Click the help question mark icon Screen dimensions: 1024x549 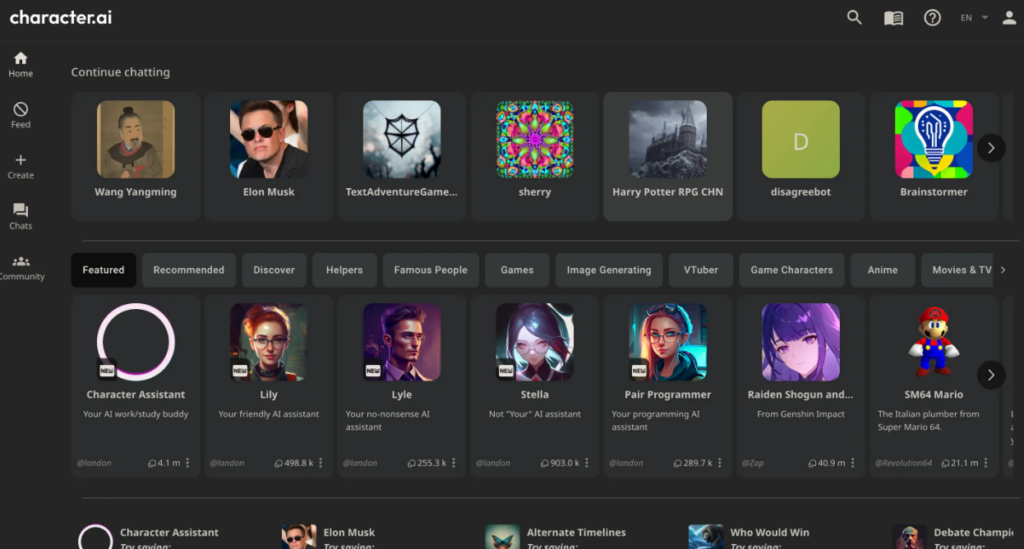[x=932, y=18]
